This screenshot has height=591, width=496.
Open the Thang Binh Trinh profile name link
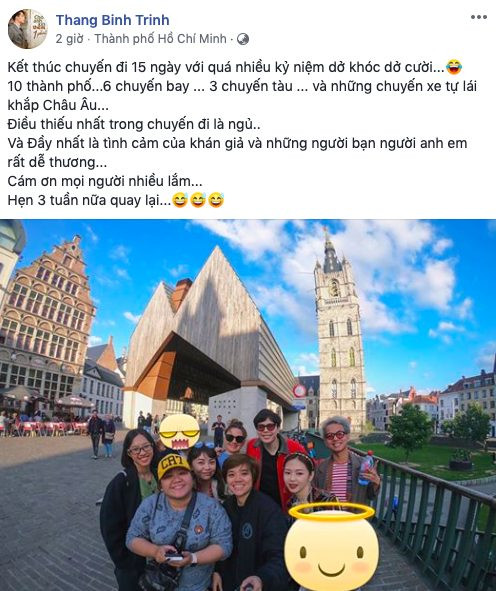(x=113, y=20)
